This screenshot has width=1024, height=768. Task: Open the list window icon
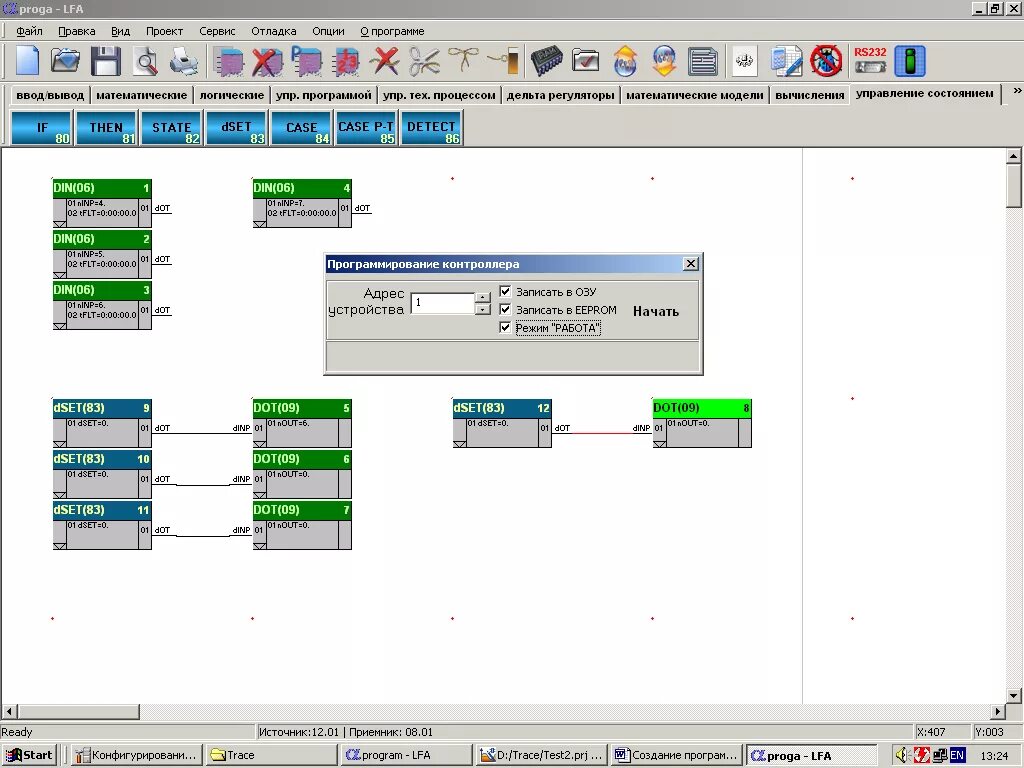[703, 61]
